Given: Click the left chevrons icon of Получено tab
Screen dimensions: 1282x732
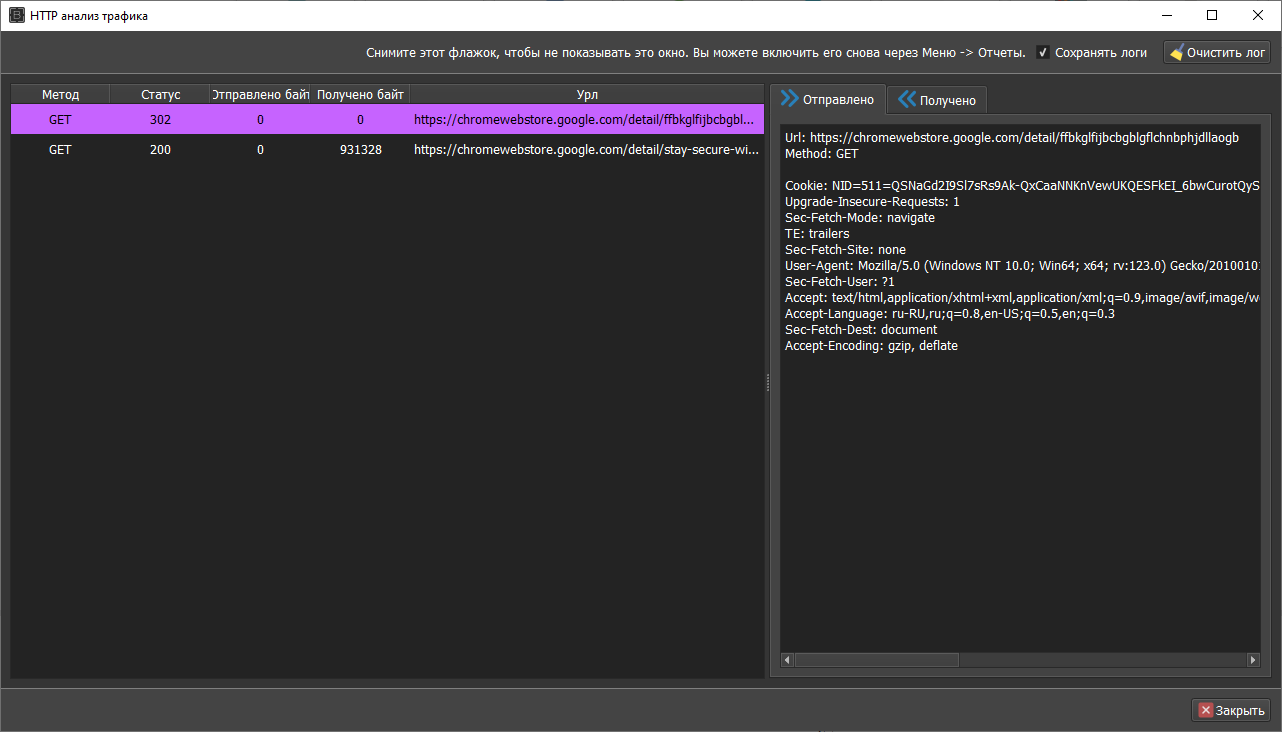Looking at the screenshot, I should (x=906, y=99).
